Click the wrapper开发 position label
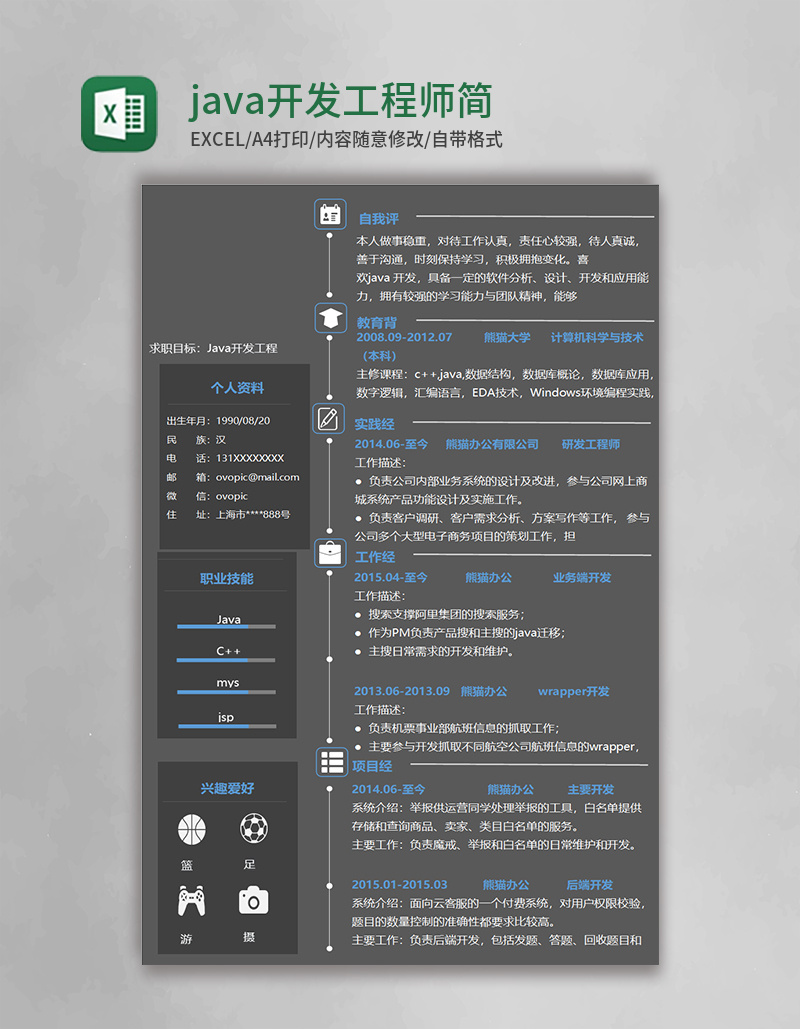 [x=572, y=691]
